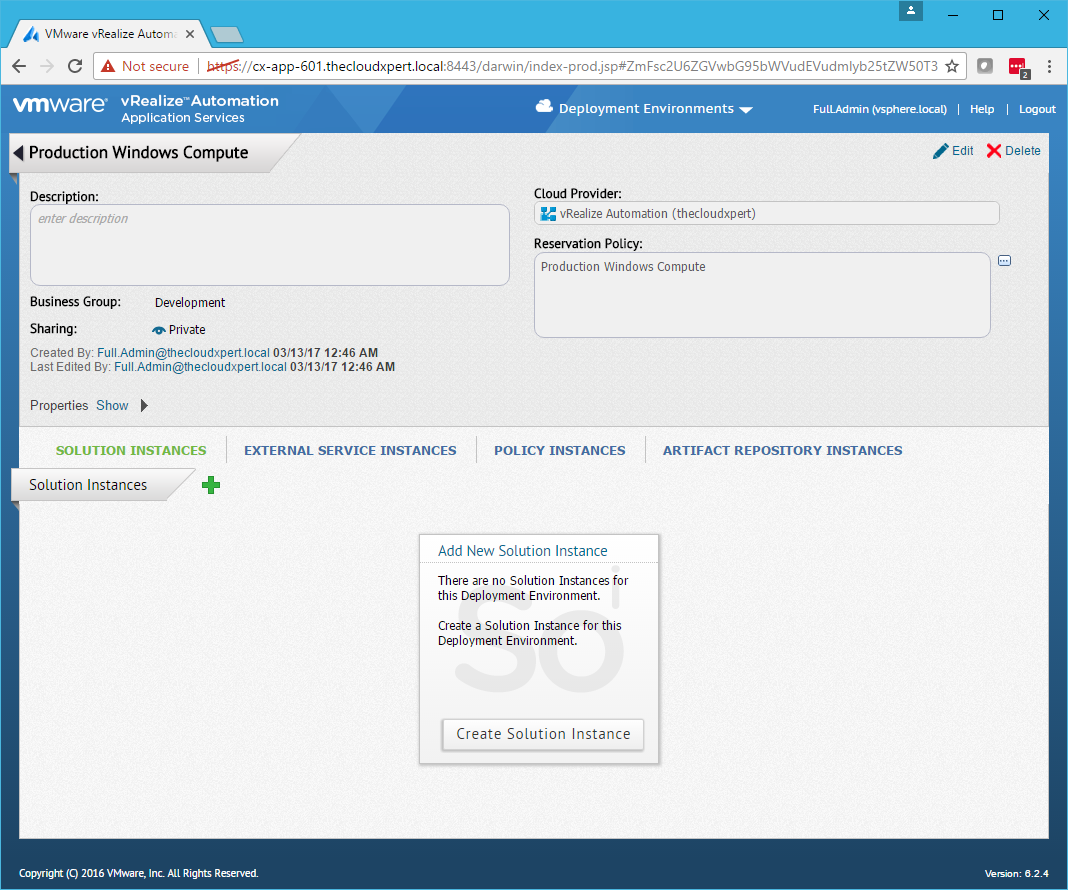Click the red Delete X icon

pyautogui.click(x=994, y=151)
